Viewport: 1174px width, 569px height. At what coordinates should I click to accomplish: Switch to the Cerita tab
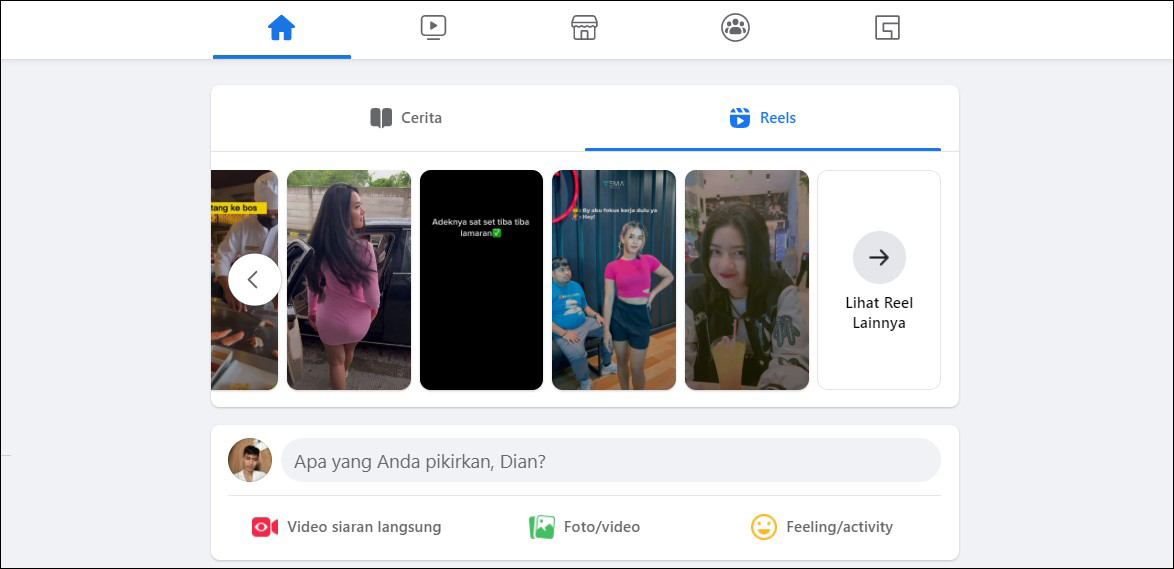coord(406,118)
